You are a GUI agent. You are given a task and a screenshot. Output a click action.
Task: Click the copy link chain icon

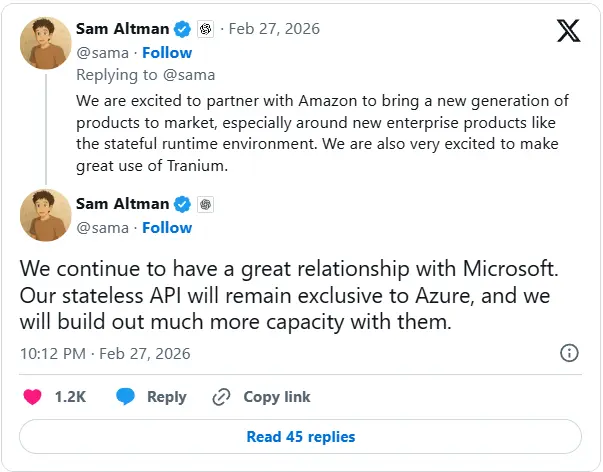222,397
